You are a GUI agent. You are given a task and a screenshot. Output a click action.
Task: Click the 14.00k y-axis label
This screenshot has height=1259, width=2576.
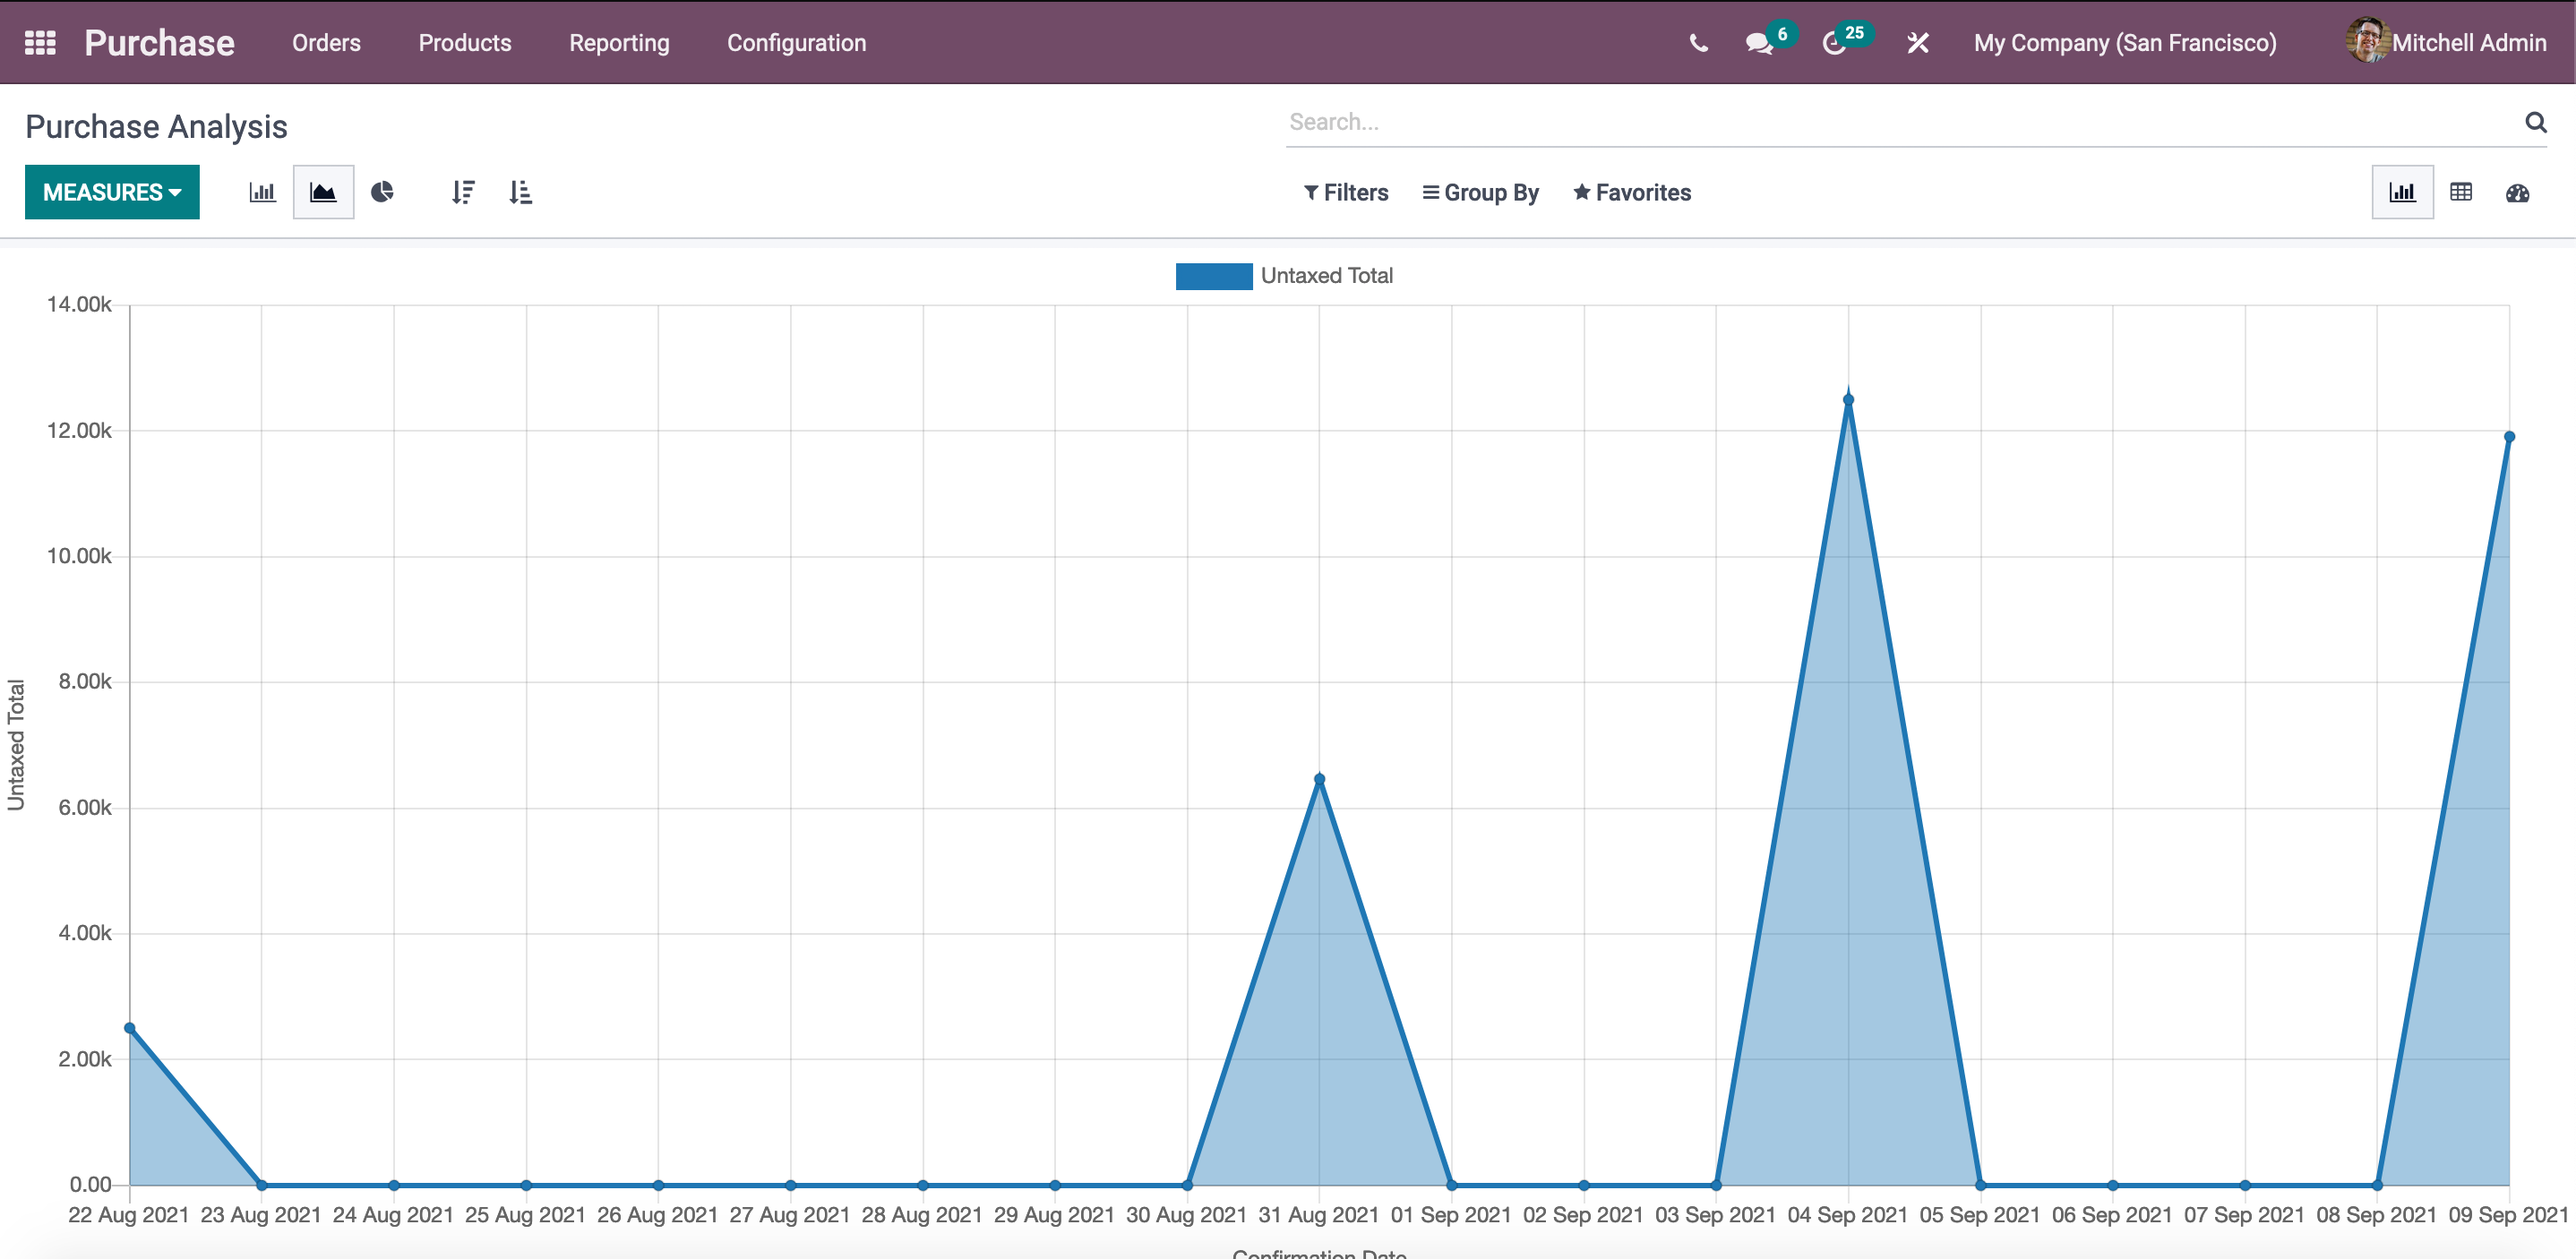pyautogui.click(x=79, y=304)
